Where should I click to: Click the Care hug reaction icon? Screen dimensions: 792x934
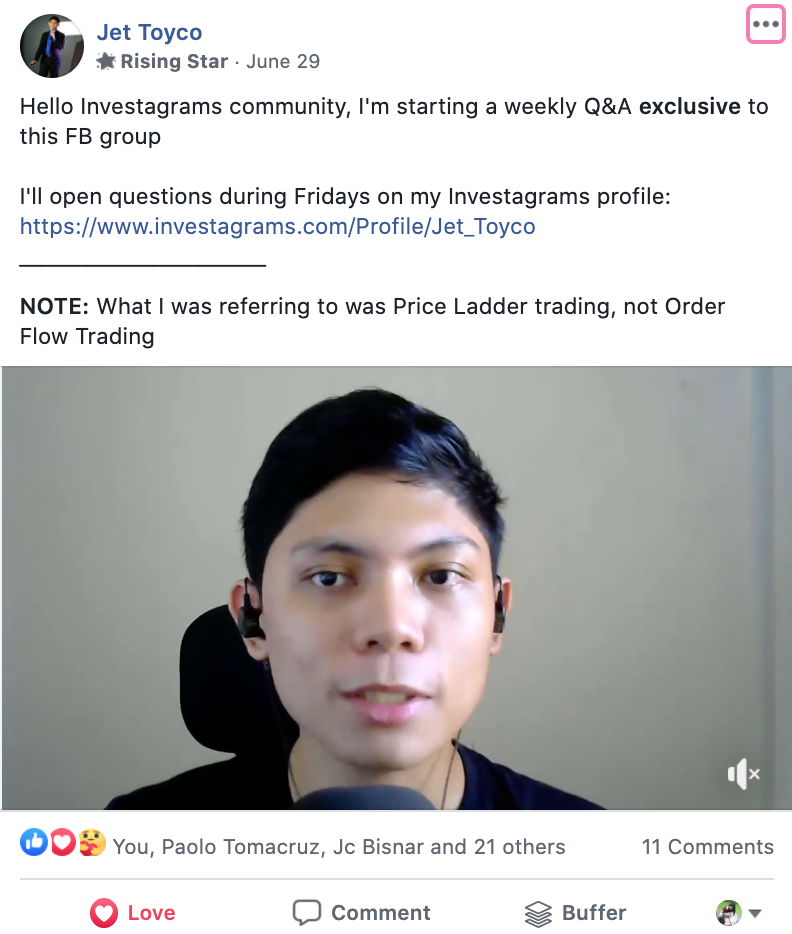click(x=91, y=842)
